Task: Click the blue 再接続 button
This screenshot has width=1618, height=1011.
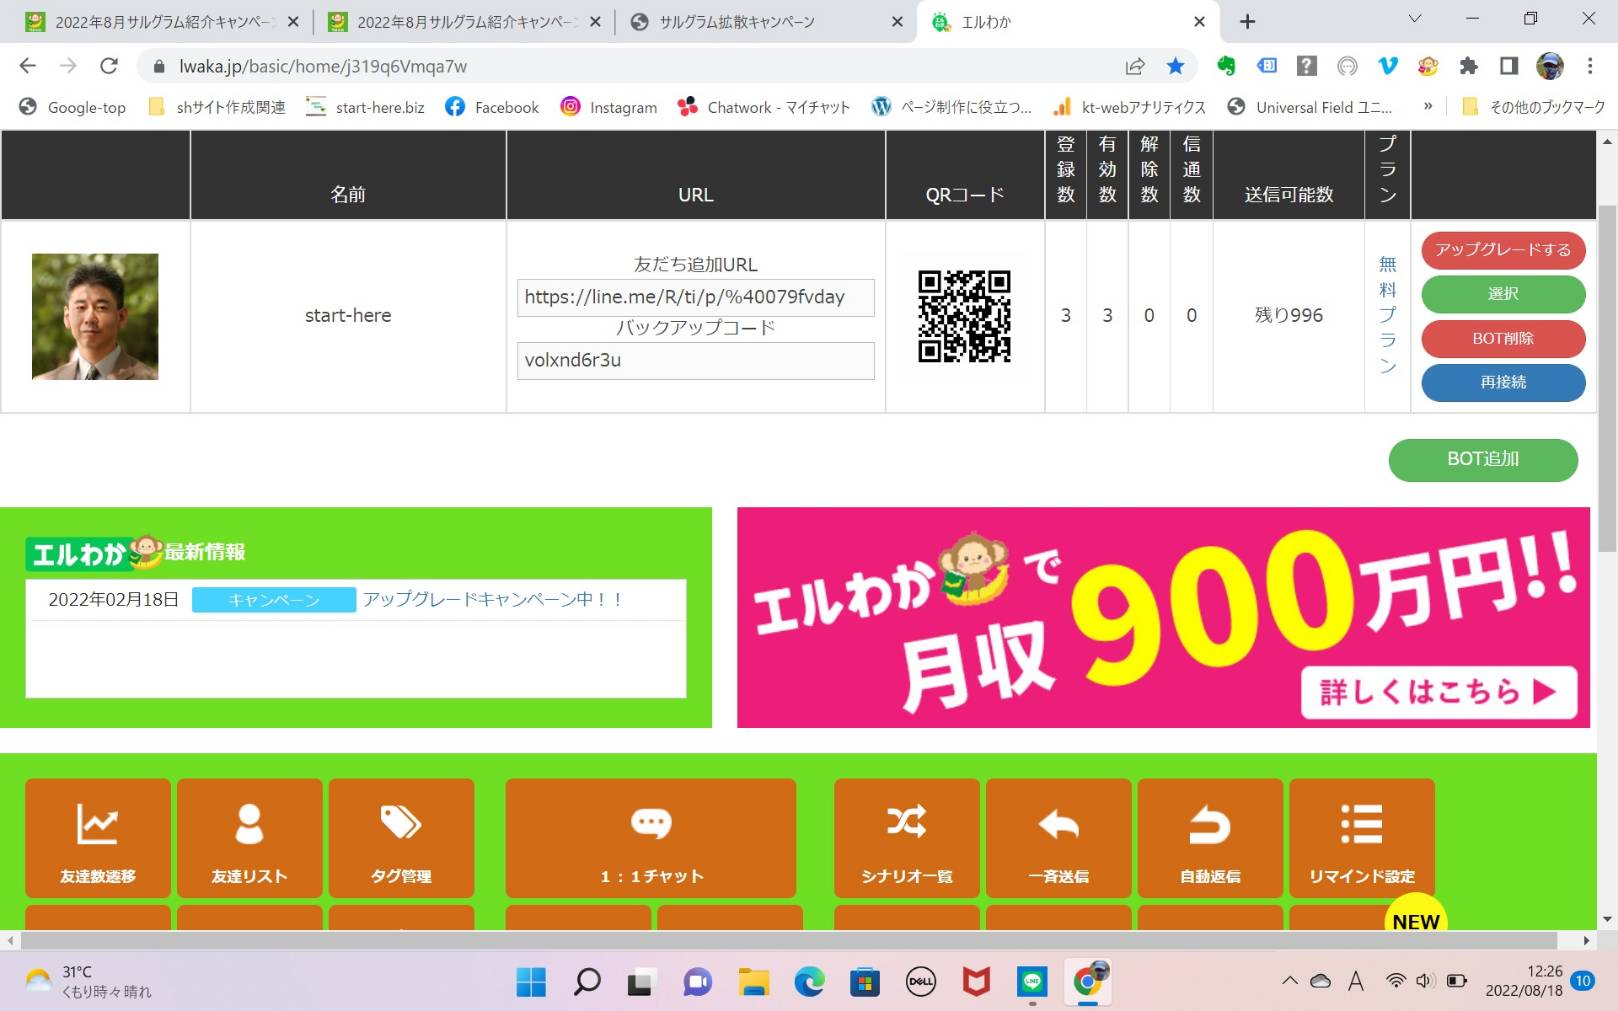Action: (1503, 382)
